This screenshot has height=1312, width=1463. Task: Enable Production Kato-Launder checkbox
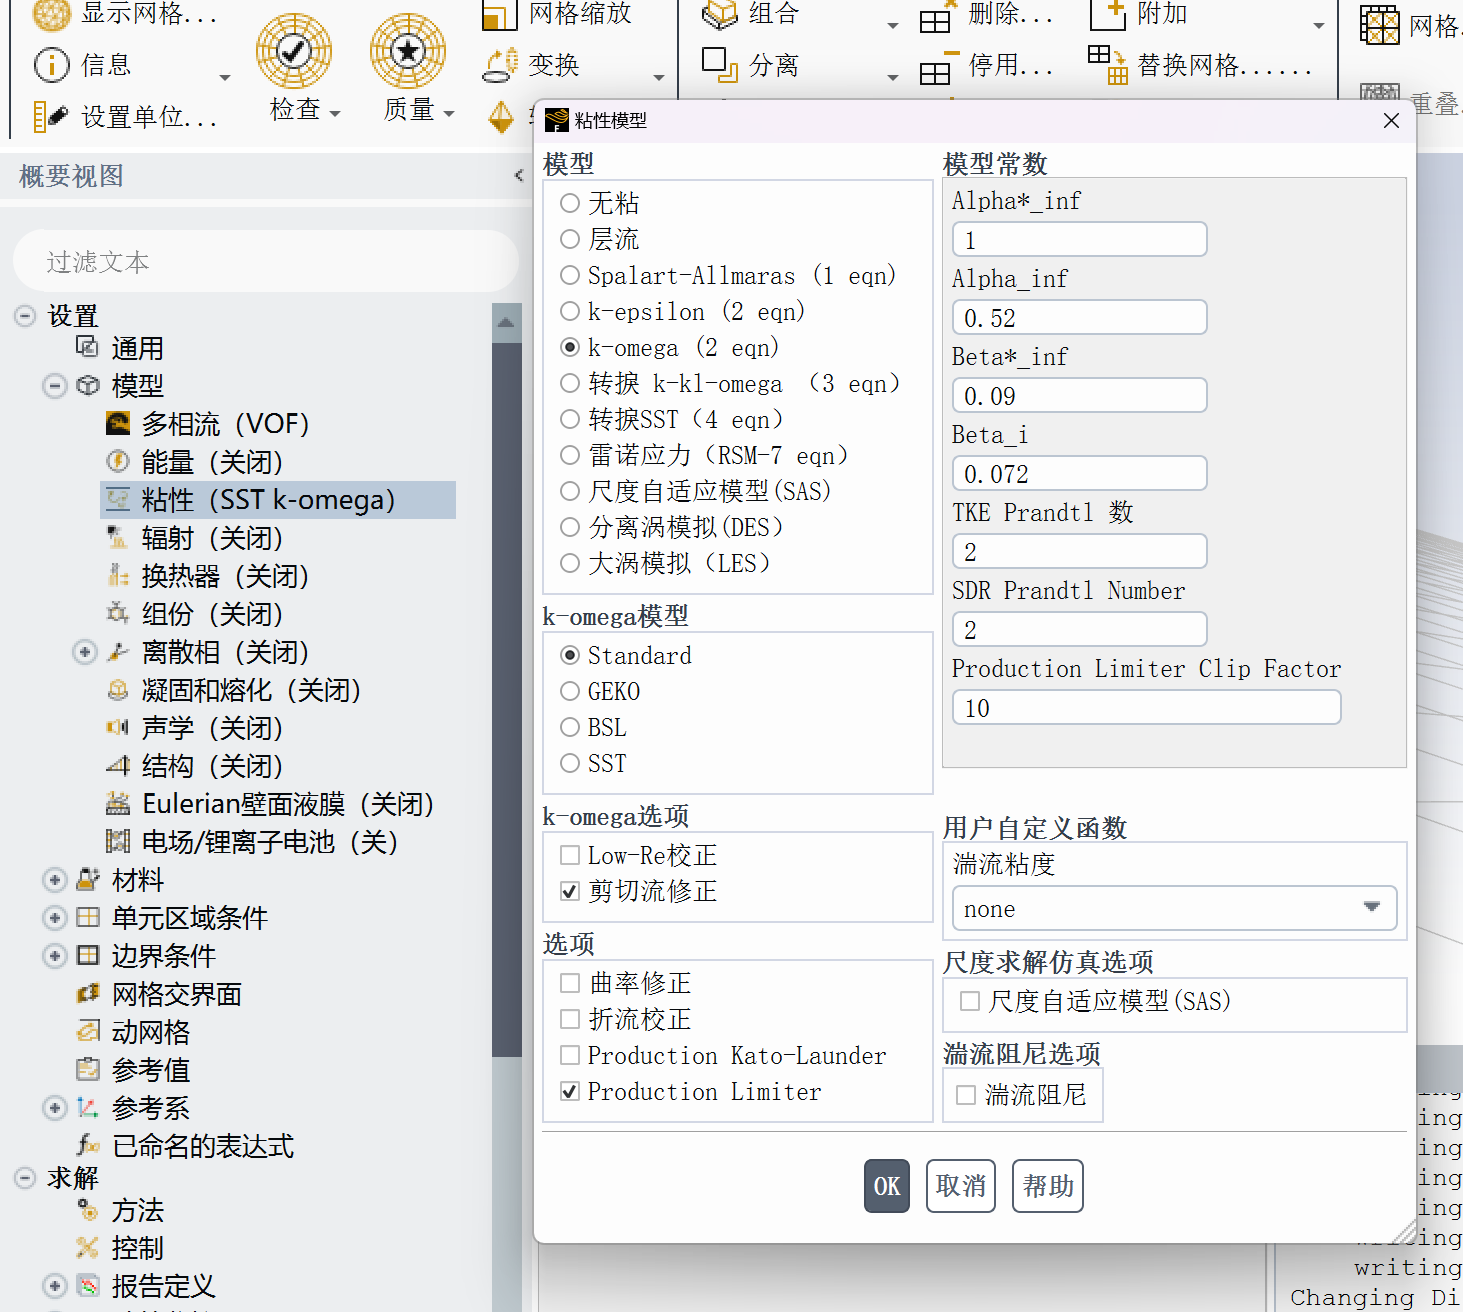(570, 1055)
